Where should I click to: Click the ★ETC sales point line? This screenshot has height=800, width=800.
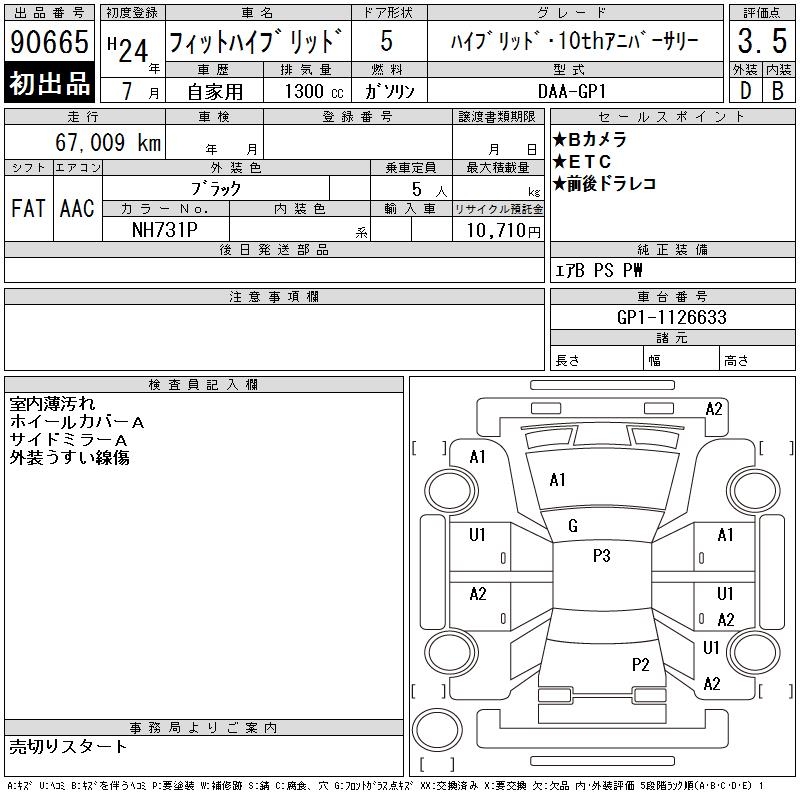point(582,162)
